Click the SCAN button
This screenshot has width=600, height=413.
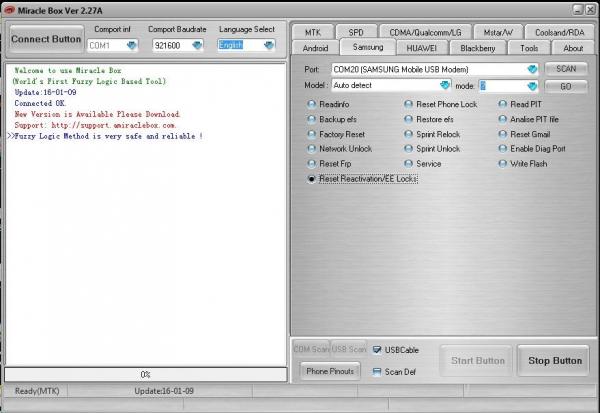[566, 69]
